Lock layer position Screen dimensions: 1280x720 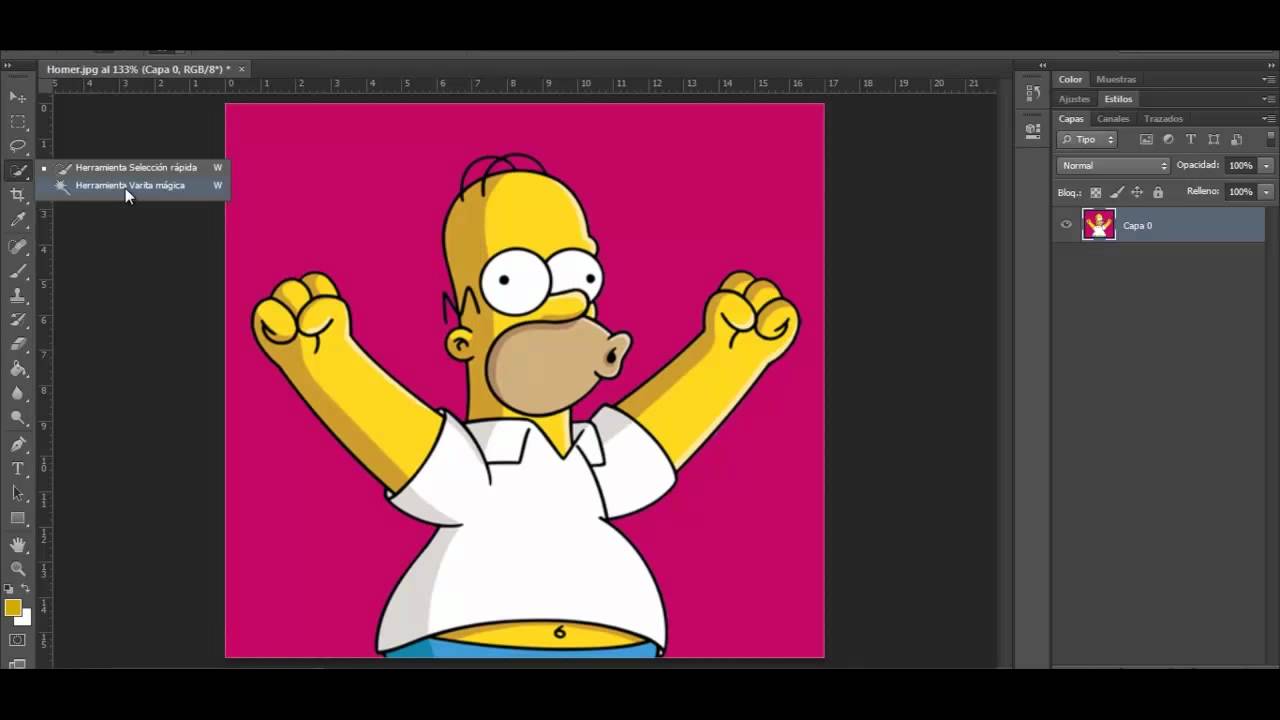tap(1137, 192)
